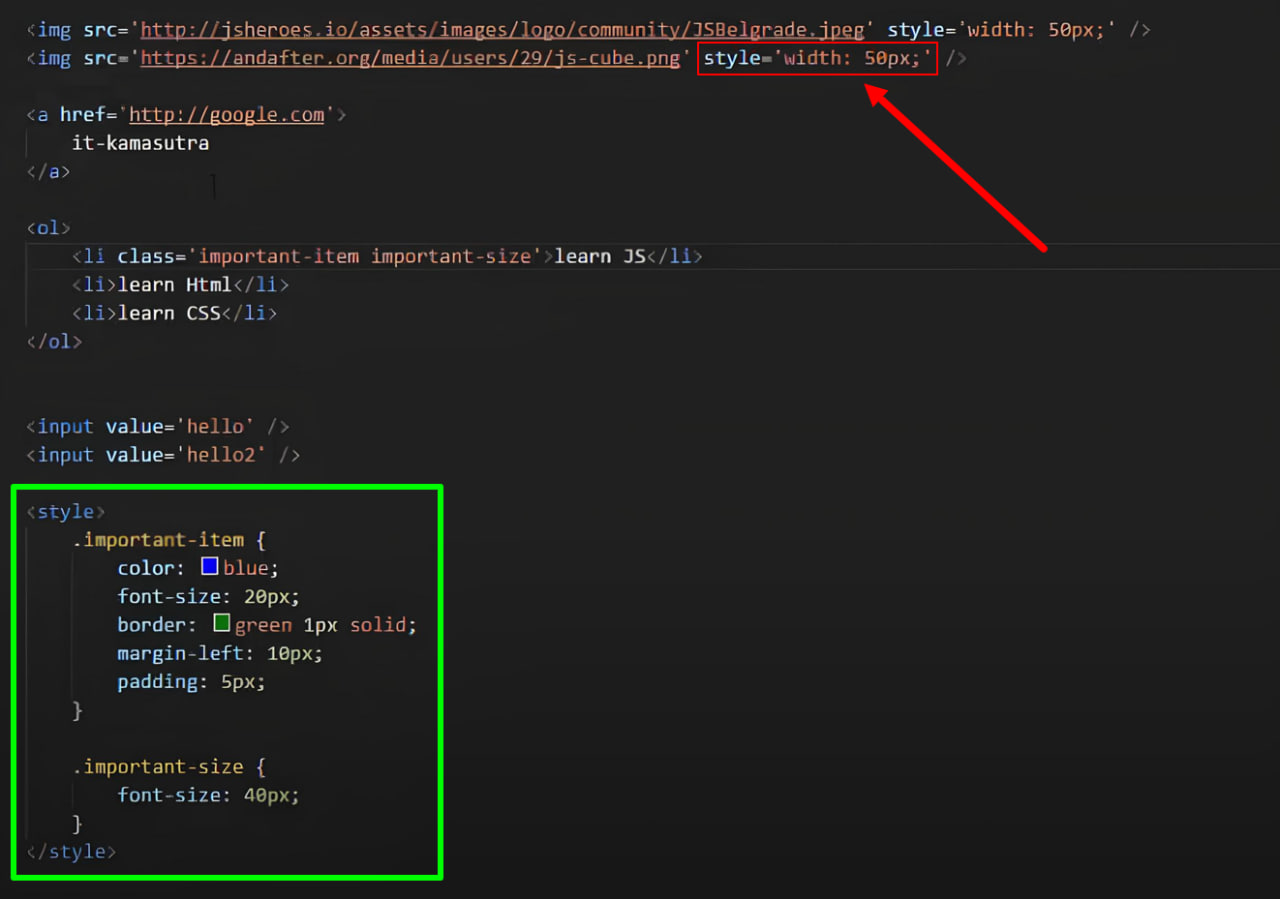Click the opening ol tag
The height and width of the screenshot is (899, 1280).
click(48, 228)
